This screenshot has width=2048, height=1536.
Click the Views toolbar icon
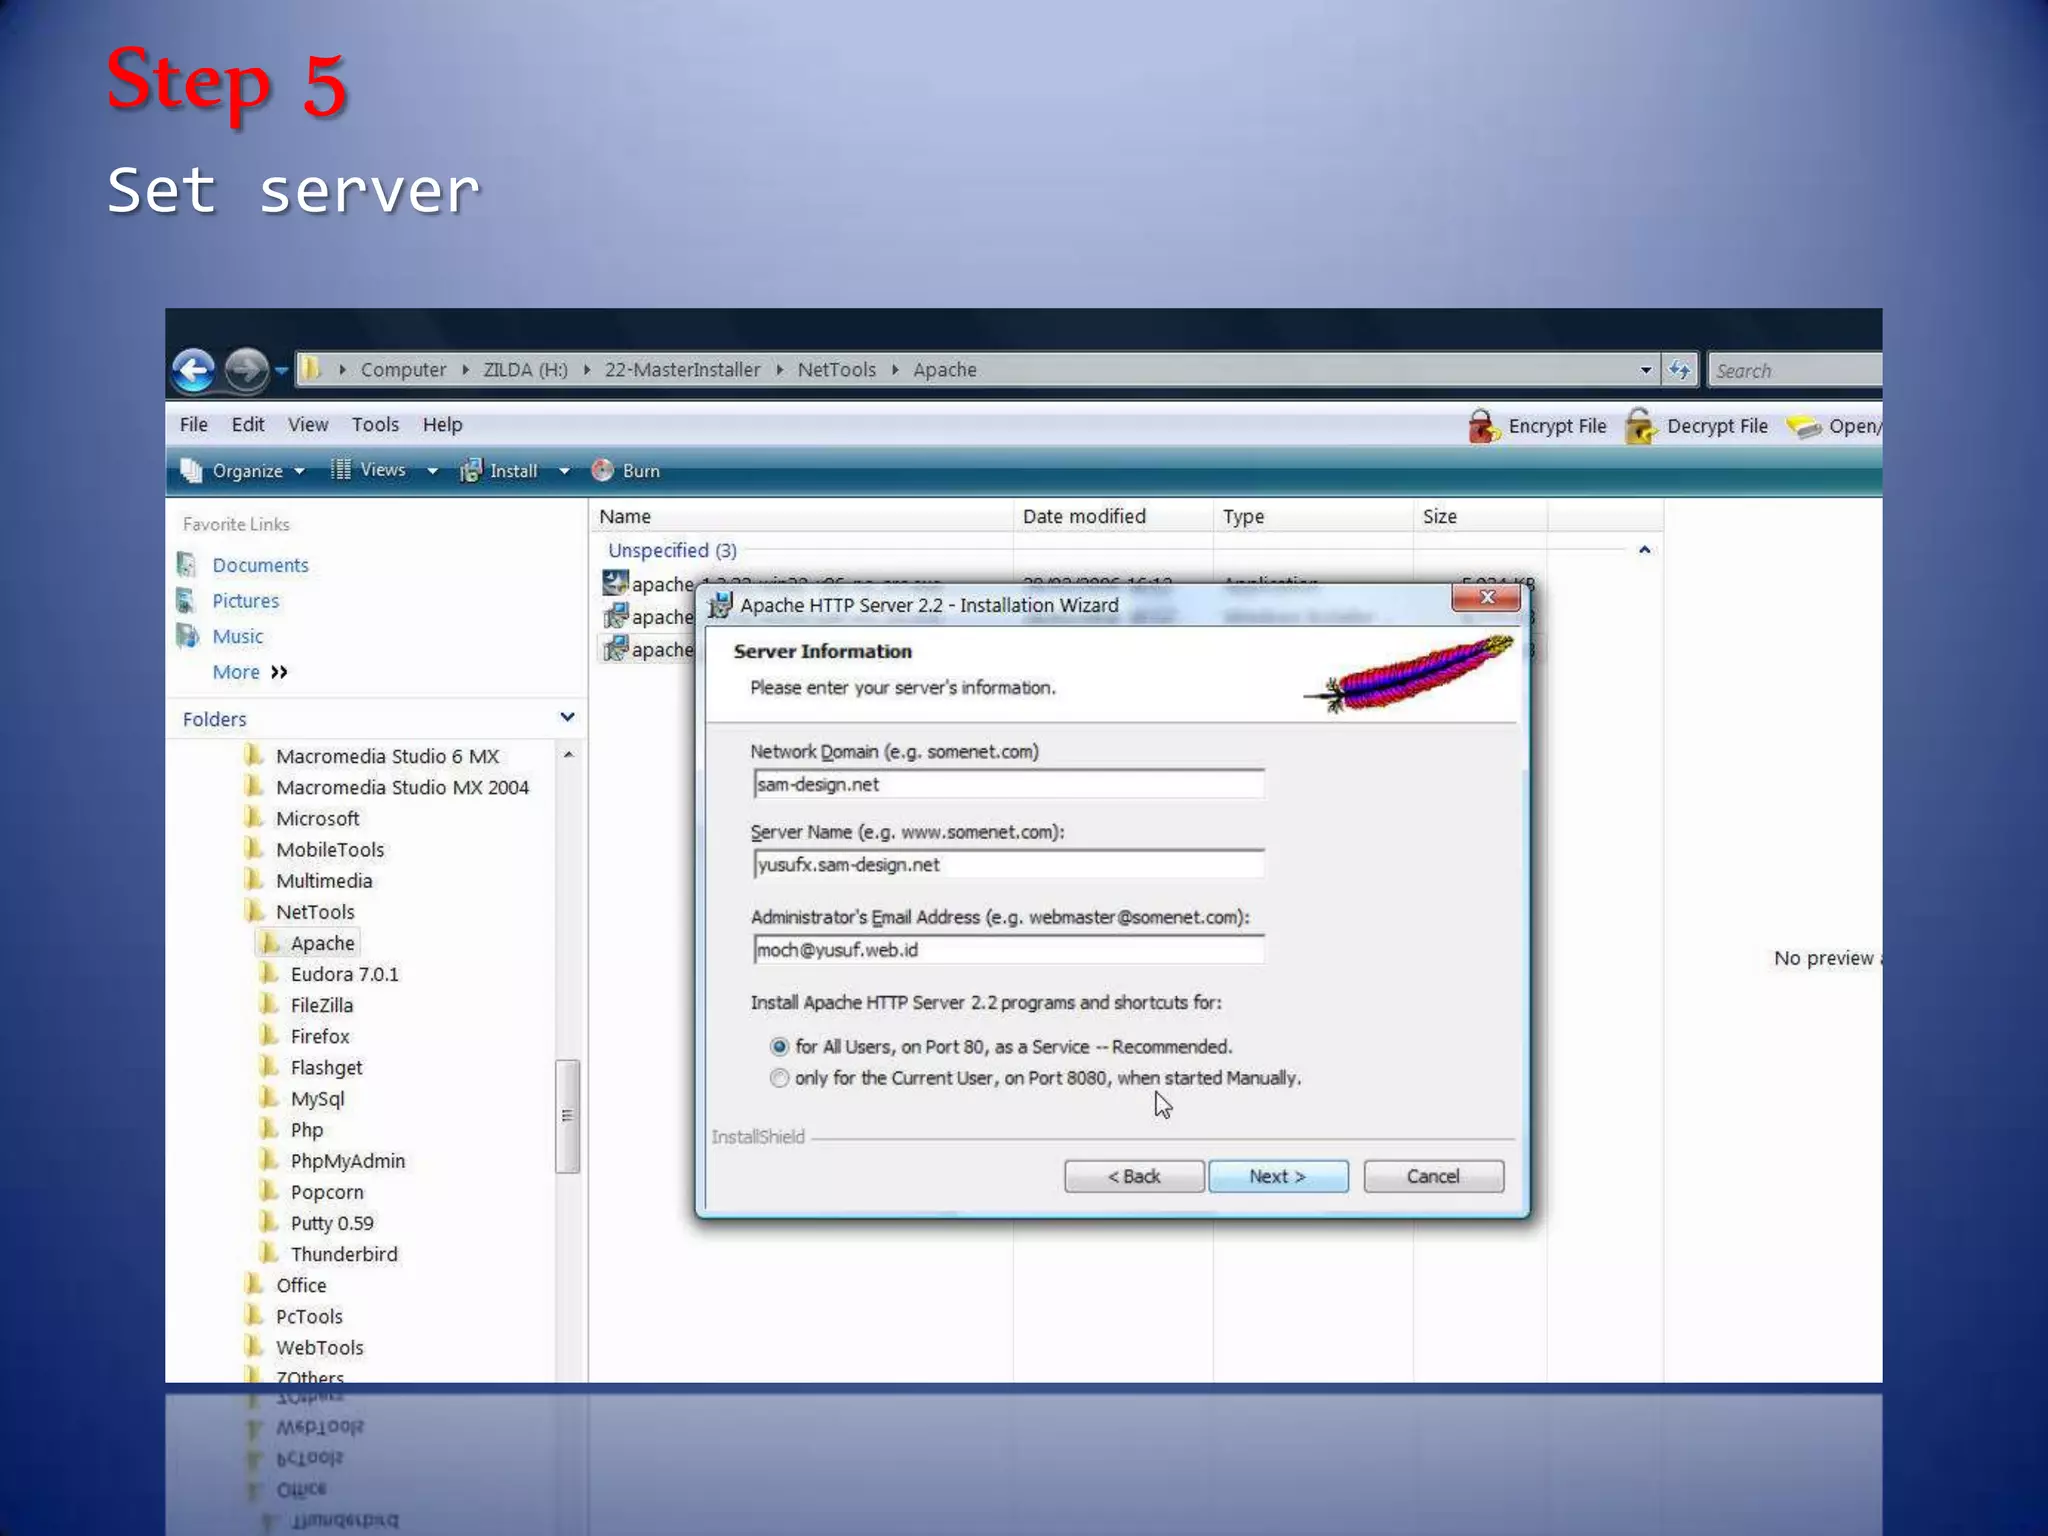pyautogui.click(x=340, y=469)
